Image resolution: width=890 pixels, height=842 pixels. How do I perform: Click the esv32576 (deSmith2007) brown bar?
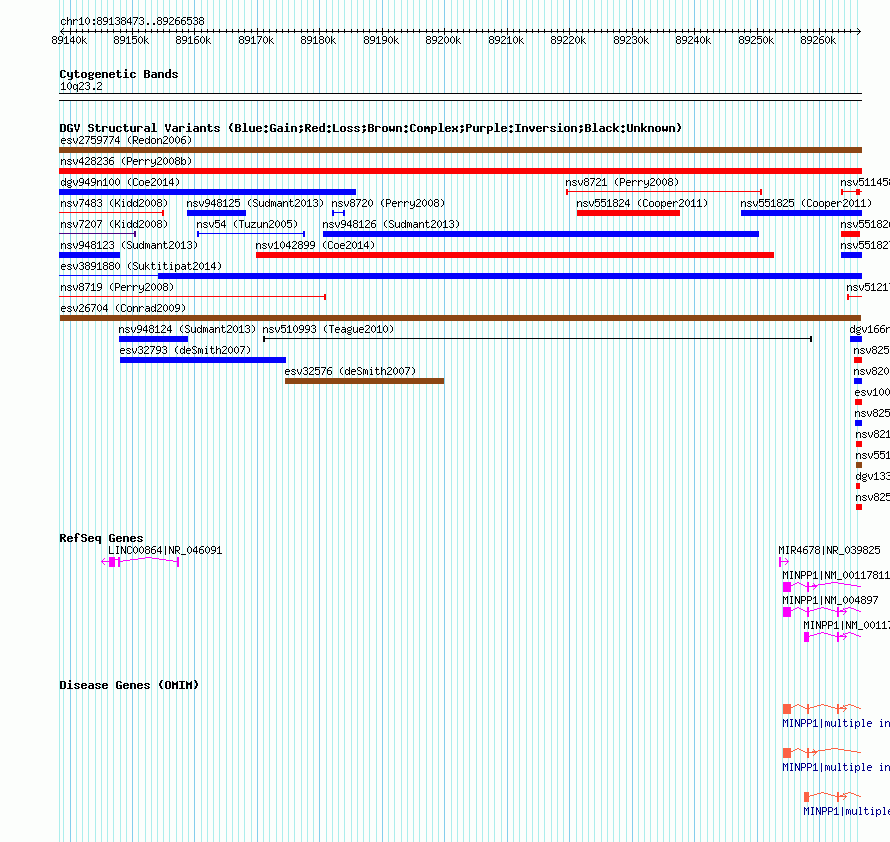pos(364,381)
